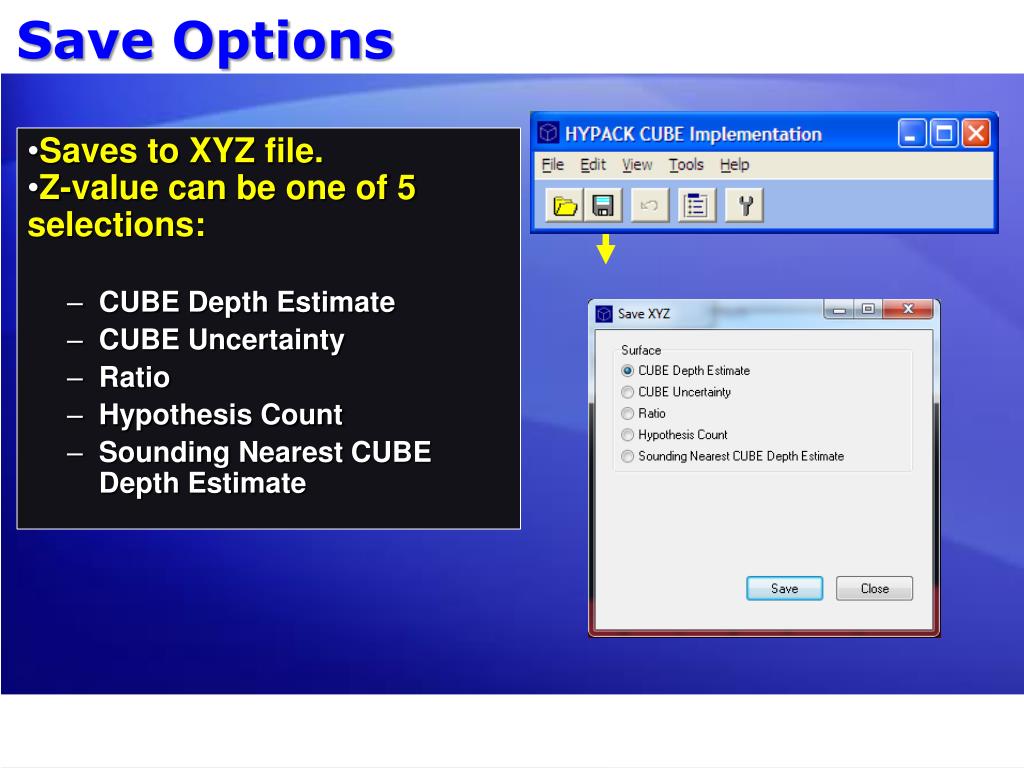Click the Save button in Save XYZ
Image resolution: width=1024 pixels, height=768 pixels.
(x=784, y=588)
